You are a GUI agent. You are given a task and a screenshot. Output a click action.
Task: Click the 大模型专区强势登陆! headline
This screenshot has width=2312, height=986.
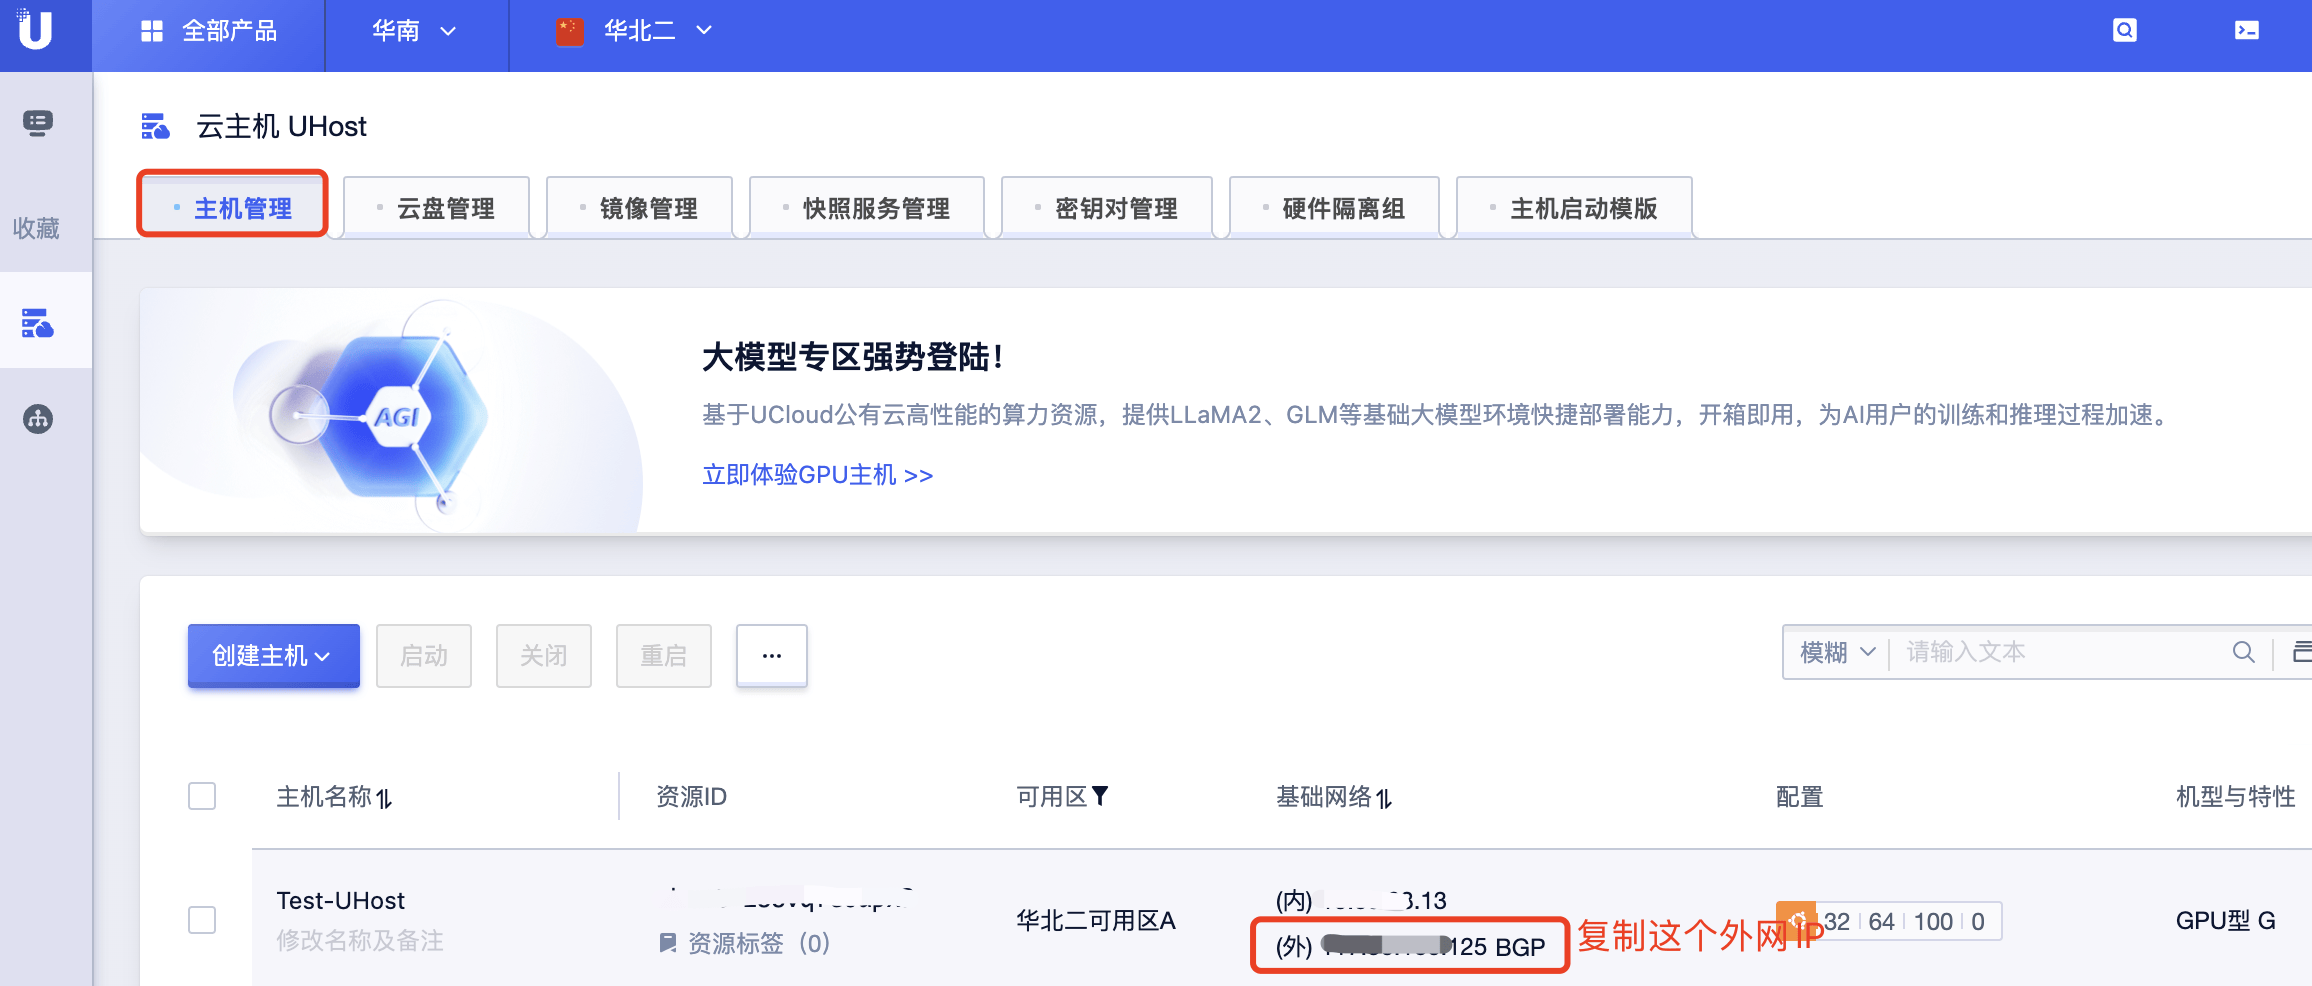tap(853, 357)
